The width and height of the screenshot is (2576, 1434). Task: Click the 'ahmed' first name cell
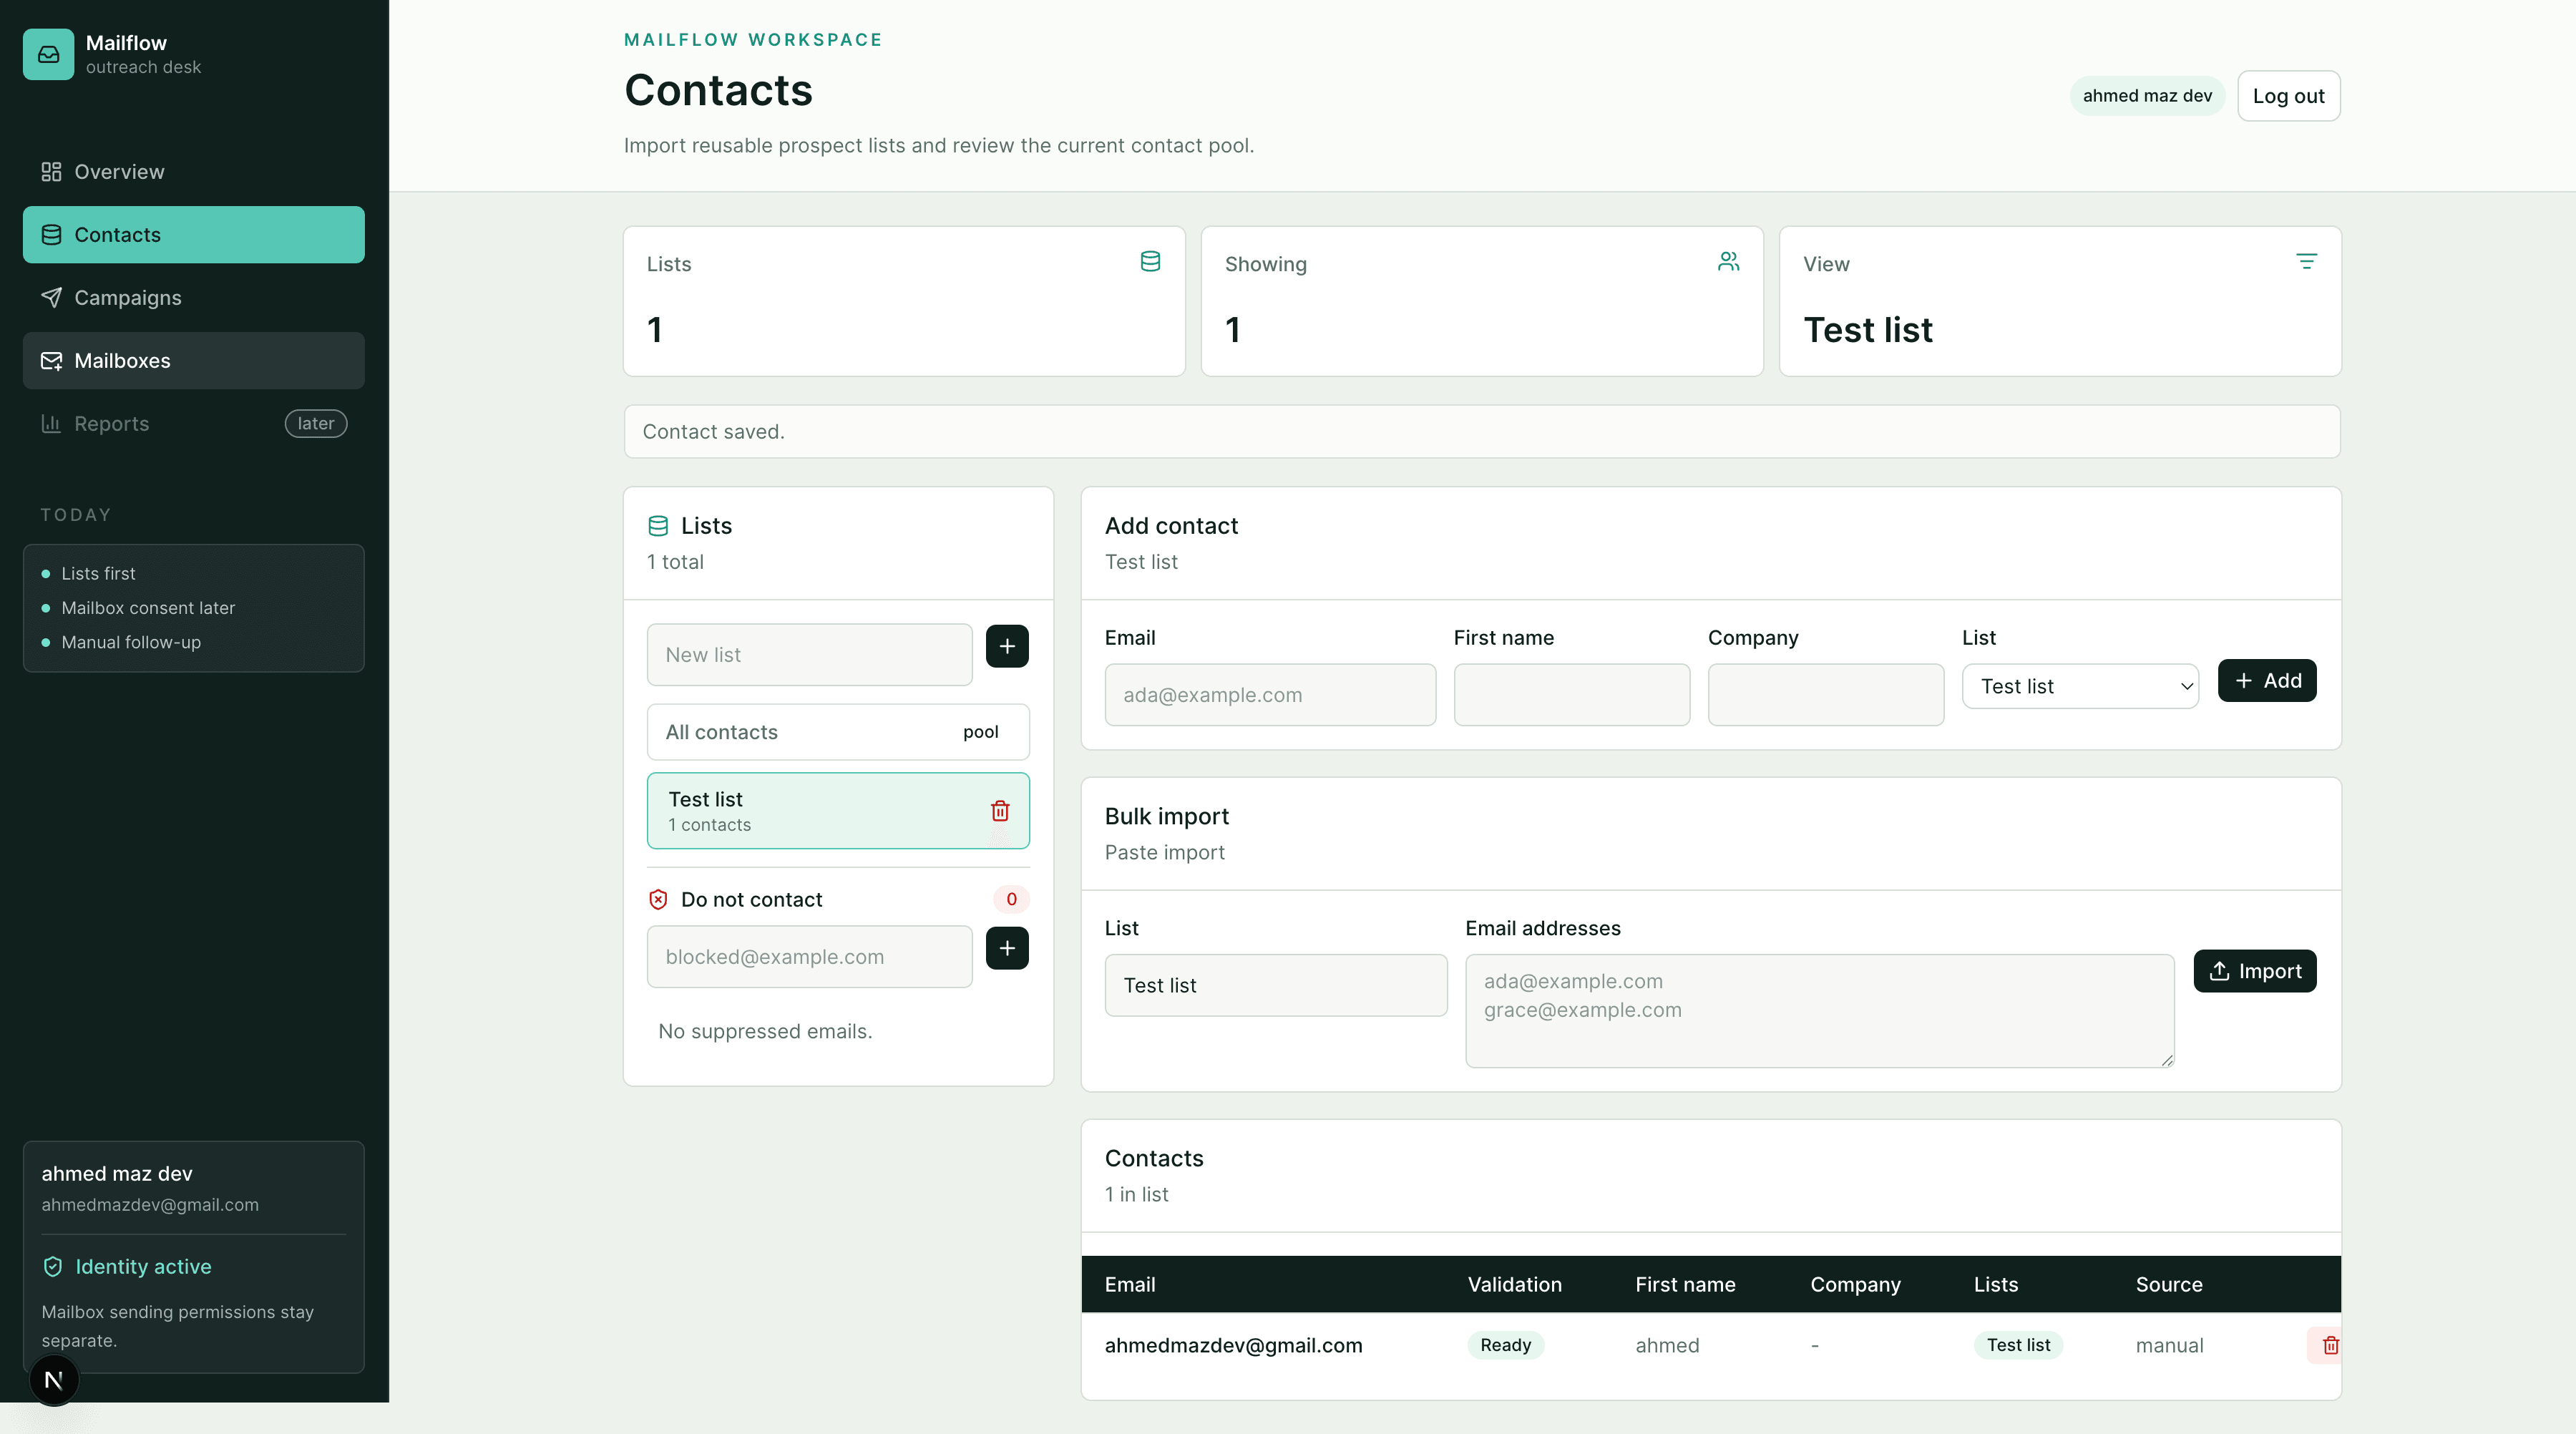pyautogui.click(x=1667, y=1346)
